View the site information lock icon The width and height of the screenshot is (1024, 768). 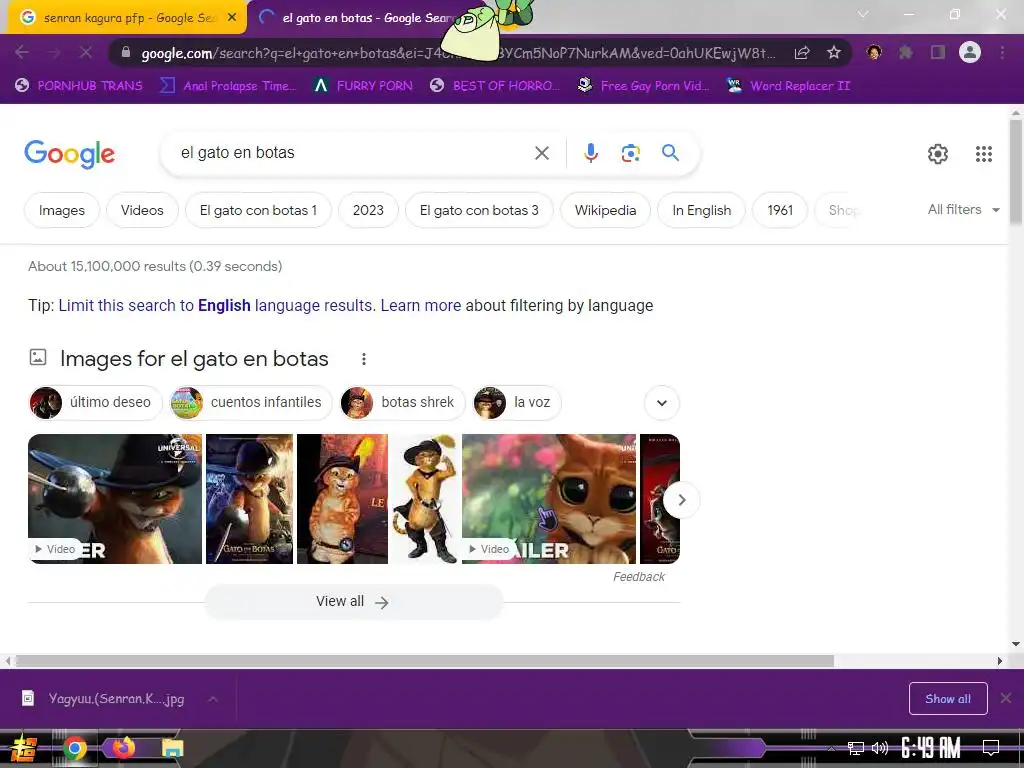click(126, 53)
